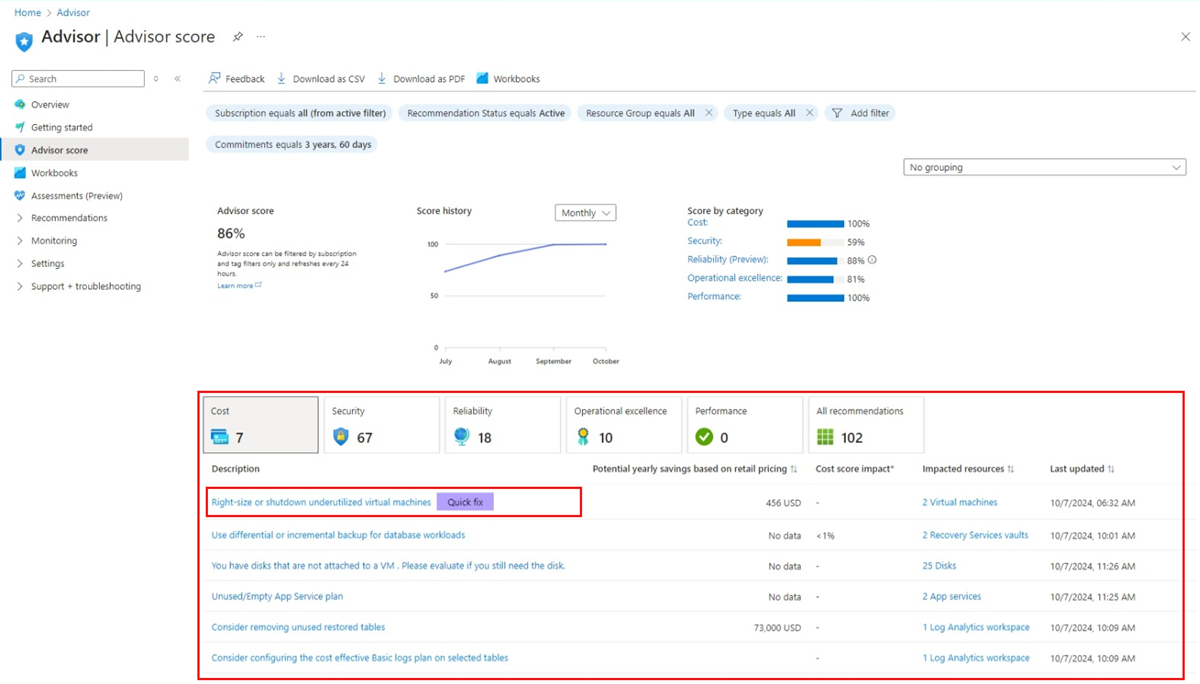Select the Download as PDF icon
This screenshot has width=1200, height=684.
(382, 78)
